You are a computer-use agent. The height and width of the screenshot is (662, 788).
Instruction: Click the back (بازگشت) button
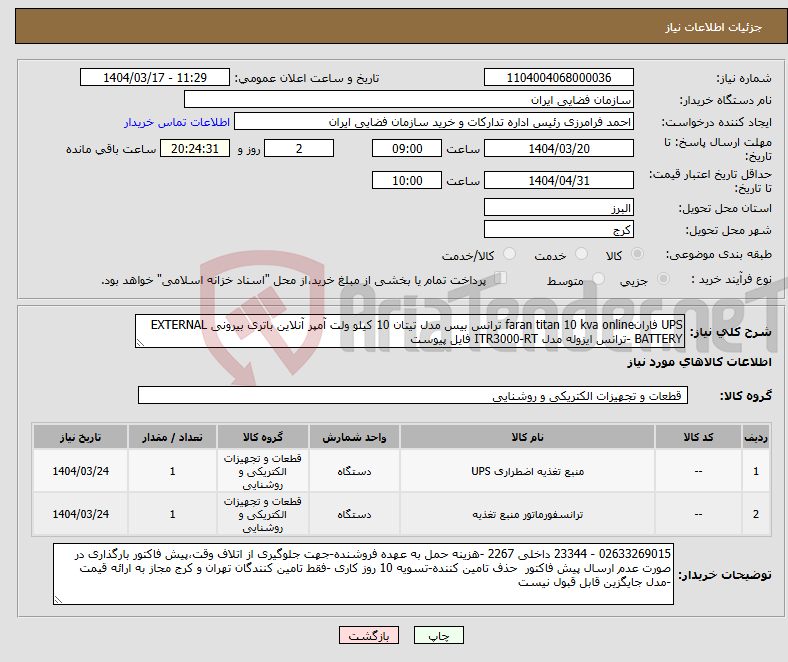pyautogui.click(x=369, y=635)
